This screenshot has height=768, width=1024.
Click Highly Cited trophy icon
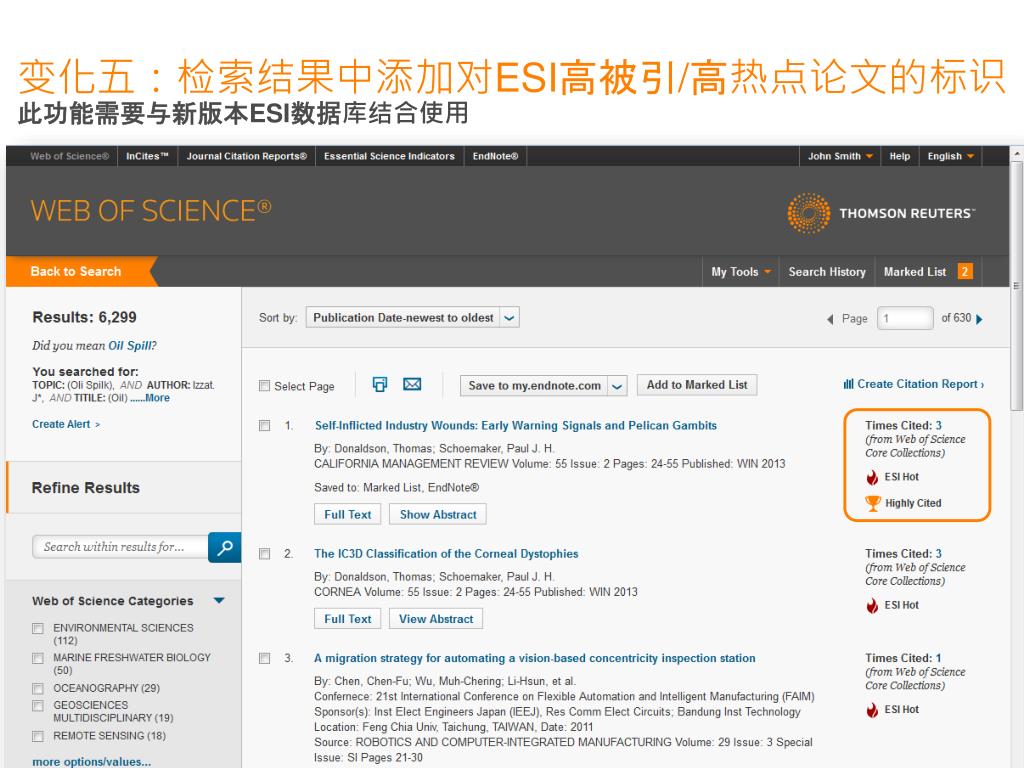pos(872,504)
